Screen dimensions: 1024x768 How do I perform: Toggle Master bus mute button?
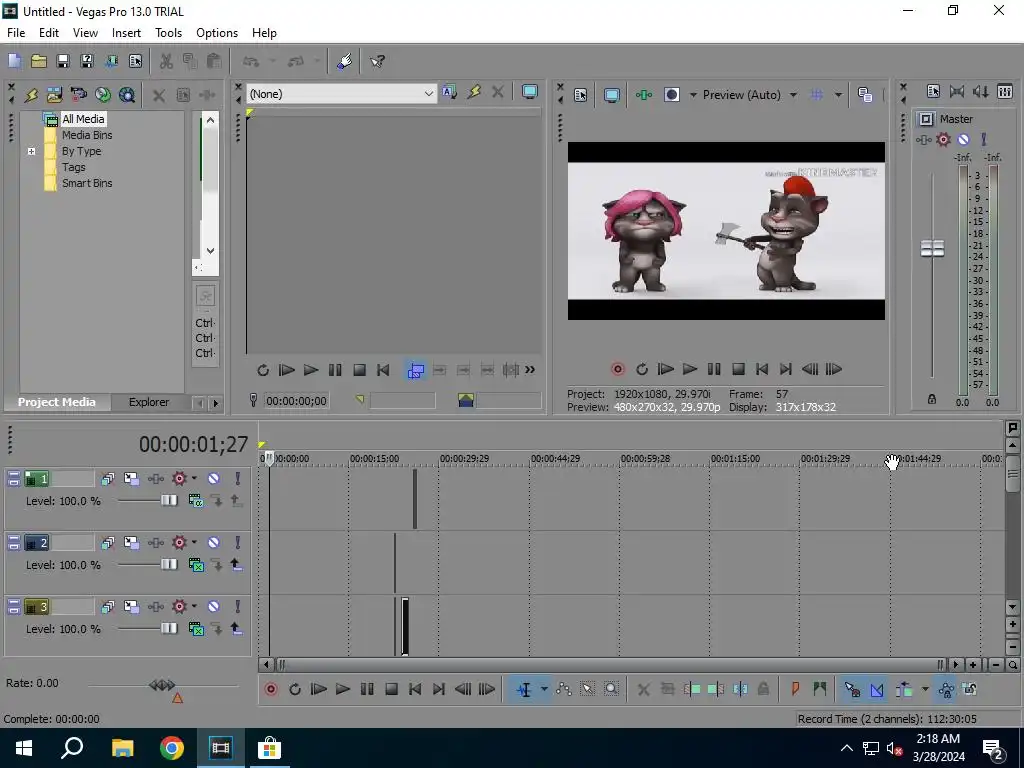(x=963, y=139)
